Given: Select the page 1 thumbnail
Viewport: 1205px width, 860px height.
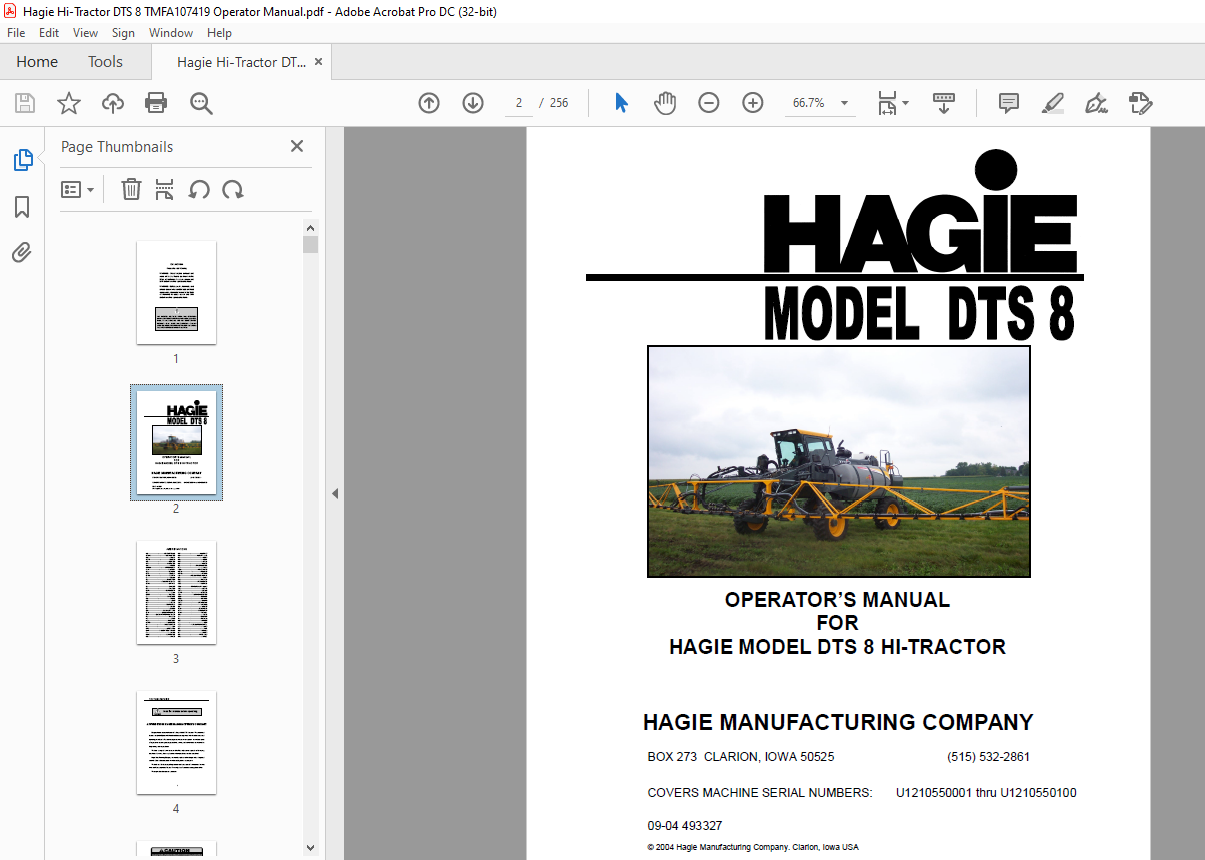Looking at the screenshot, I should pyautogui.click(x=176, y=292).
